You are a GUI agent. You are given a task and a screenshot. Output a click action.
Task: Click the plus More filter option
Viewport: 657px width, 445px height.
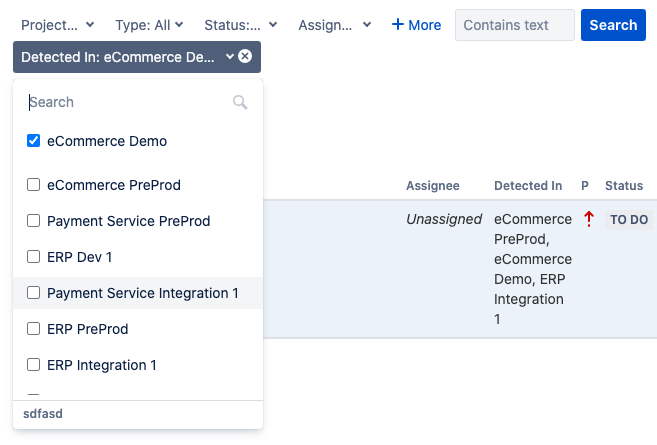(416, 25)
